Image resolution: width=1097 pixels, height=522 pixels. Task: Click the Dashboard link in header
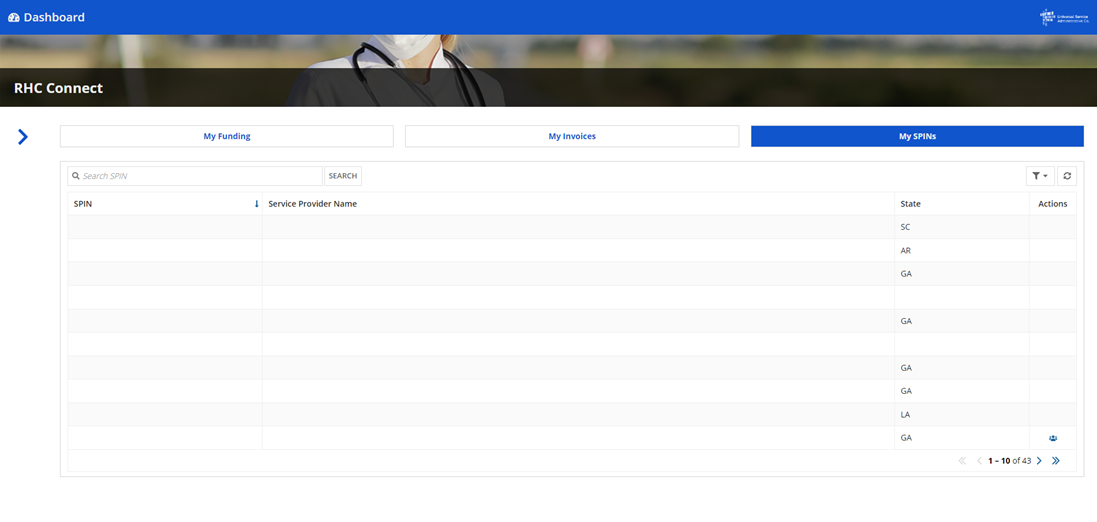pos(54,17)
